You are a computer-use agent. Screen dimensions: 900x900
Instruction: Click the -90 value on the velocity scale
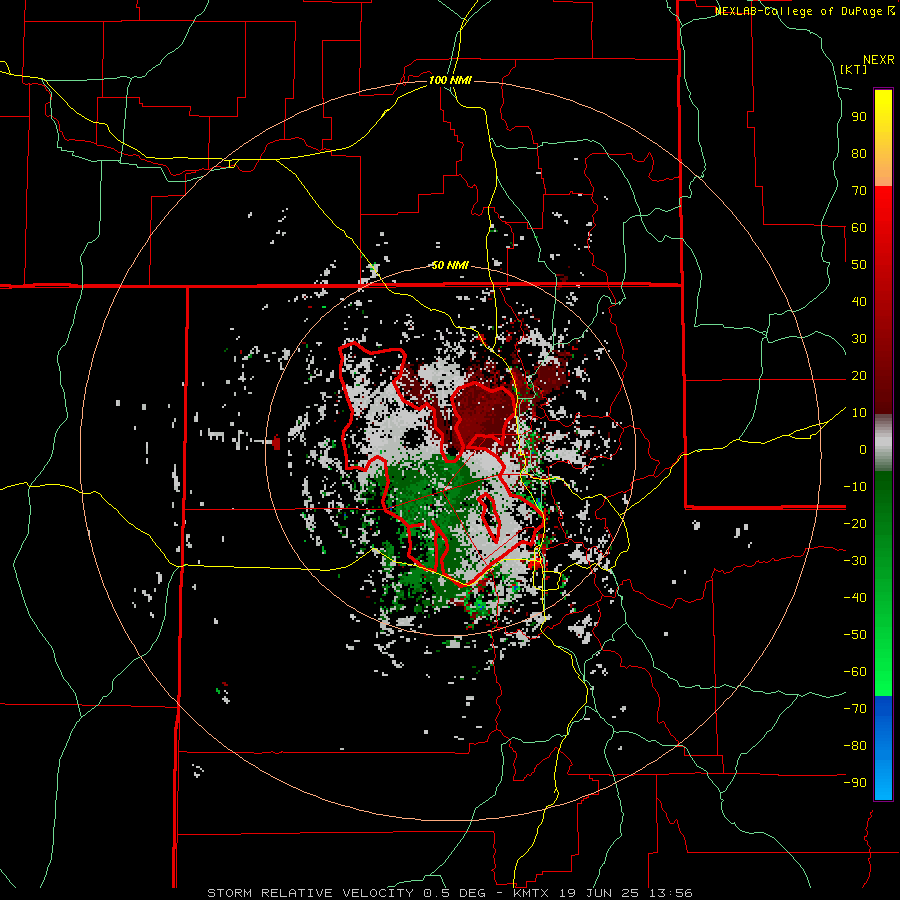coord(855,783)
